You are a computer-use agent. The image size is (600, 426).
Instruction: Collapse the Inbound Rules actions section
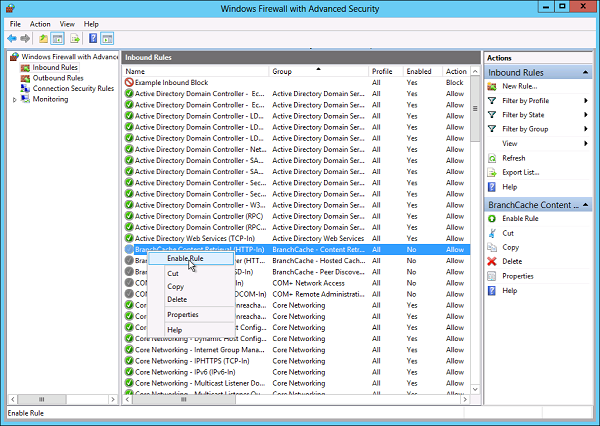click(585, 72)
